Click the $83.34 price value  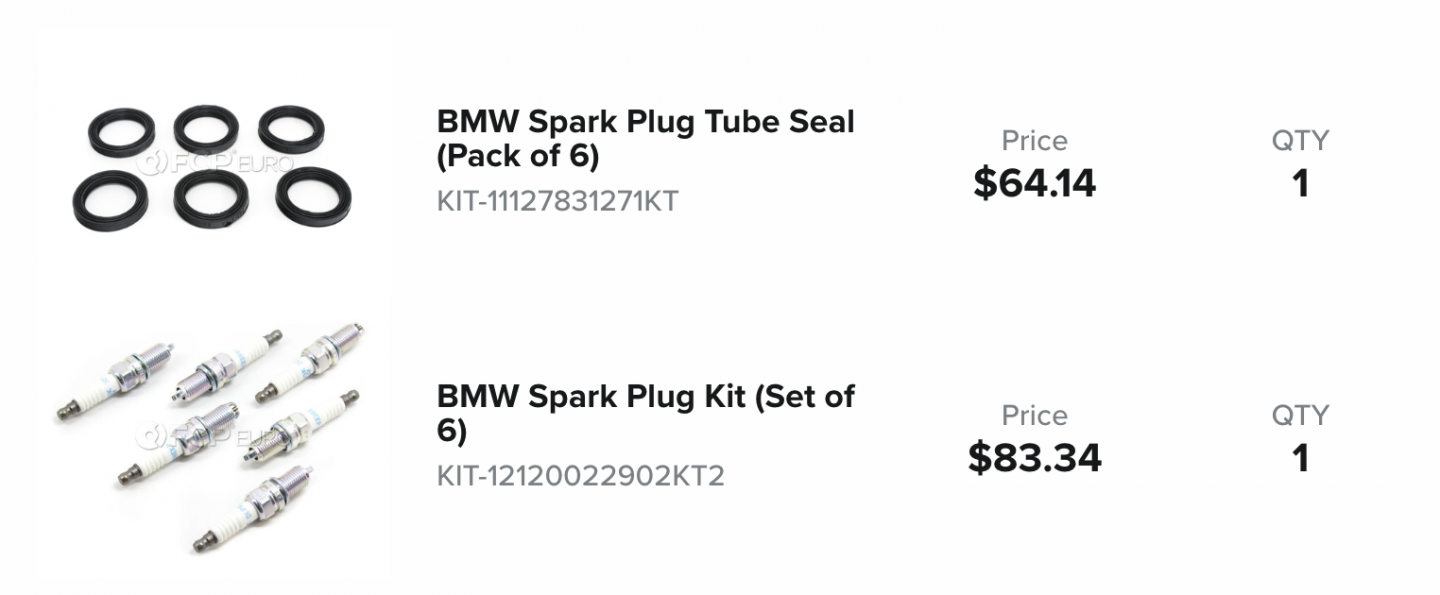[1034, 458]
